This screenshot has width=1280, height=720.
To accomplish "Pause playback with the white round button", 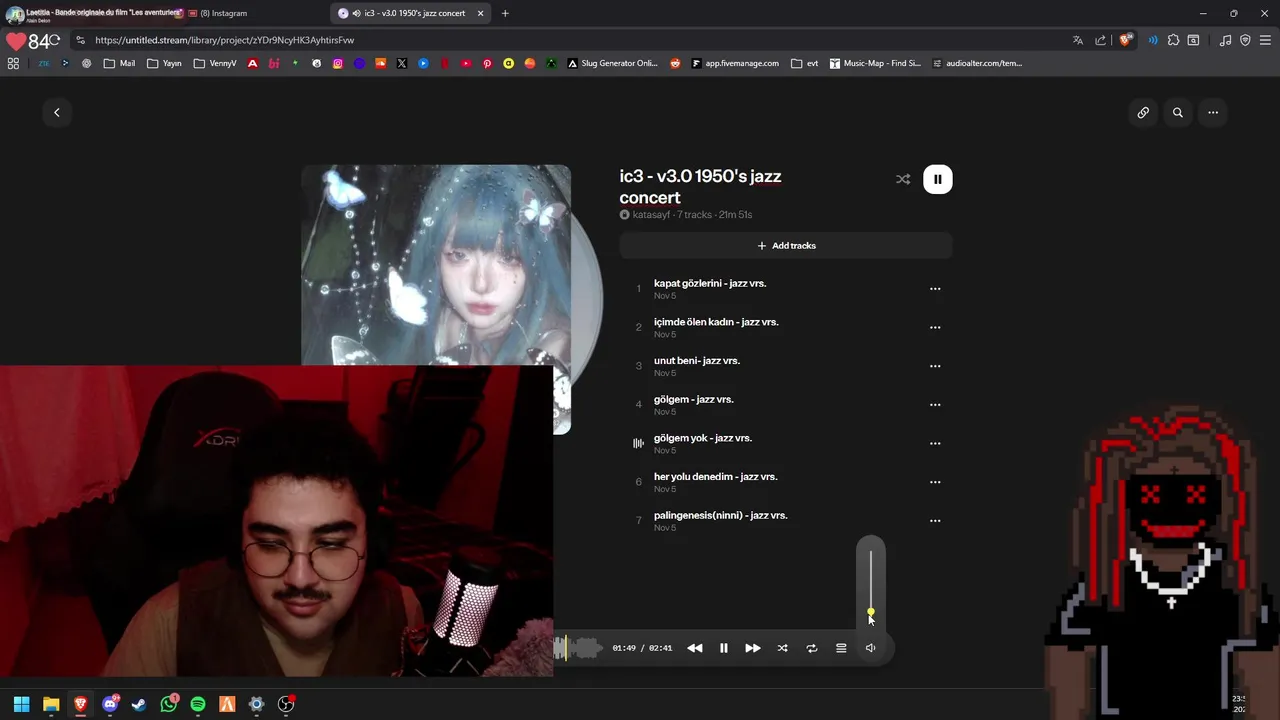I will tap(938, 179).
